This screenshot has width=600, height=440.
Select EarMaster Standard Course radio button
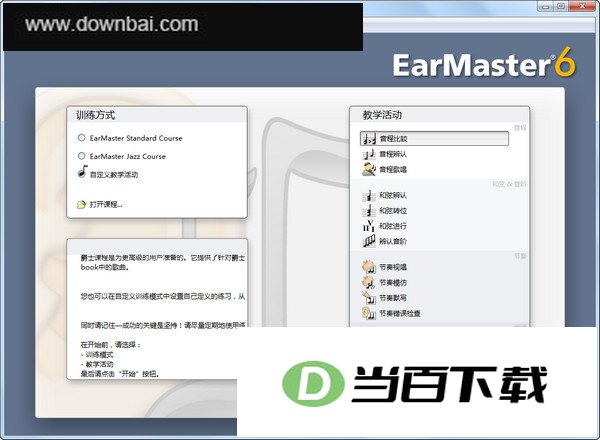click(x=82, y=137)
